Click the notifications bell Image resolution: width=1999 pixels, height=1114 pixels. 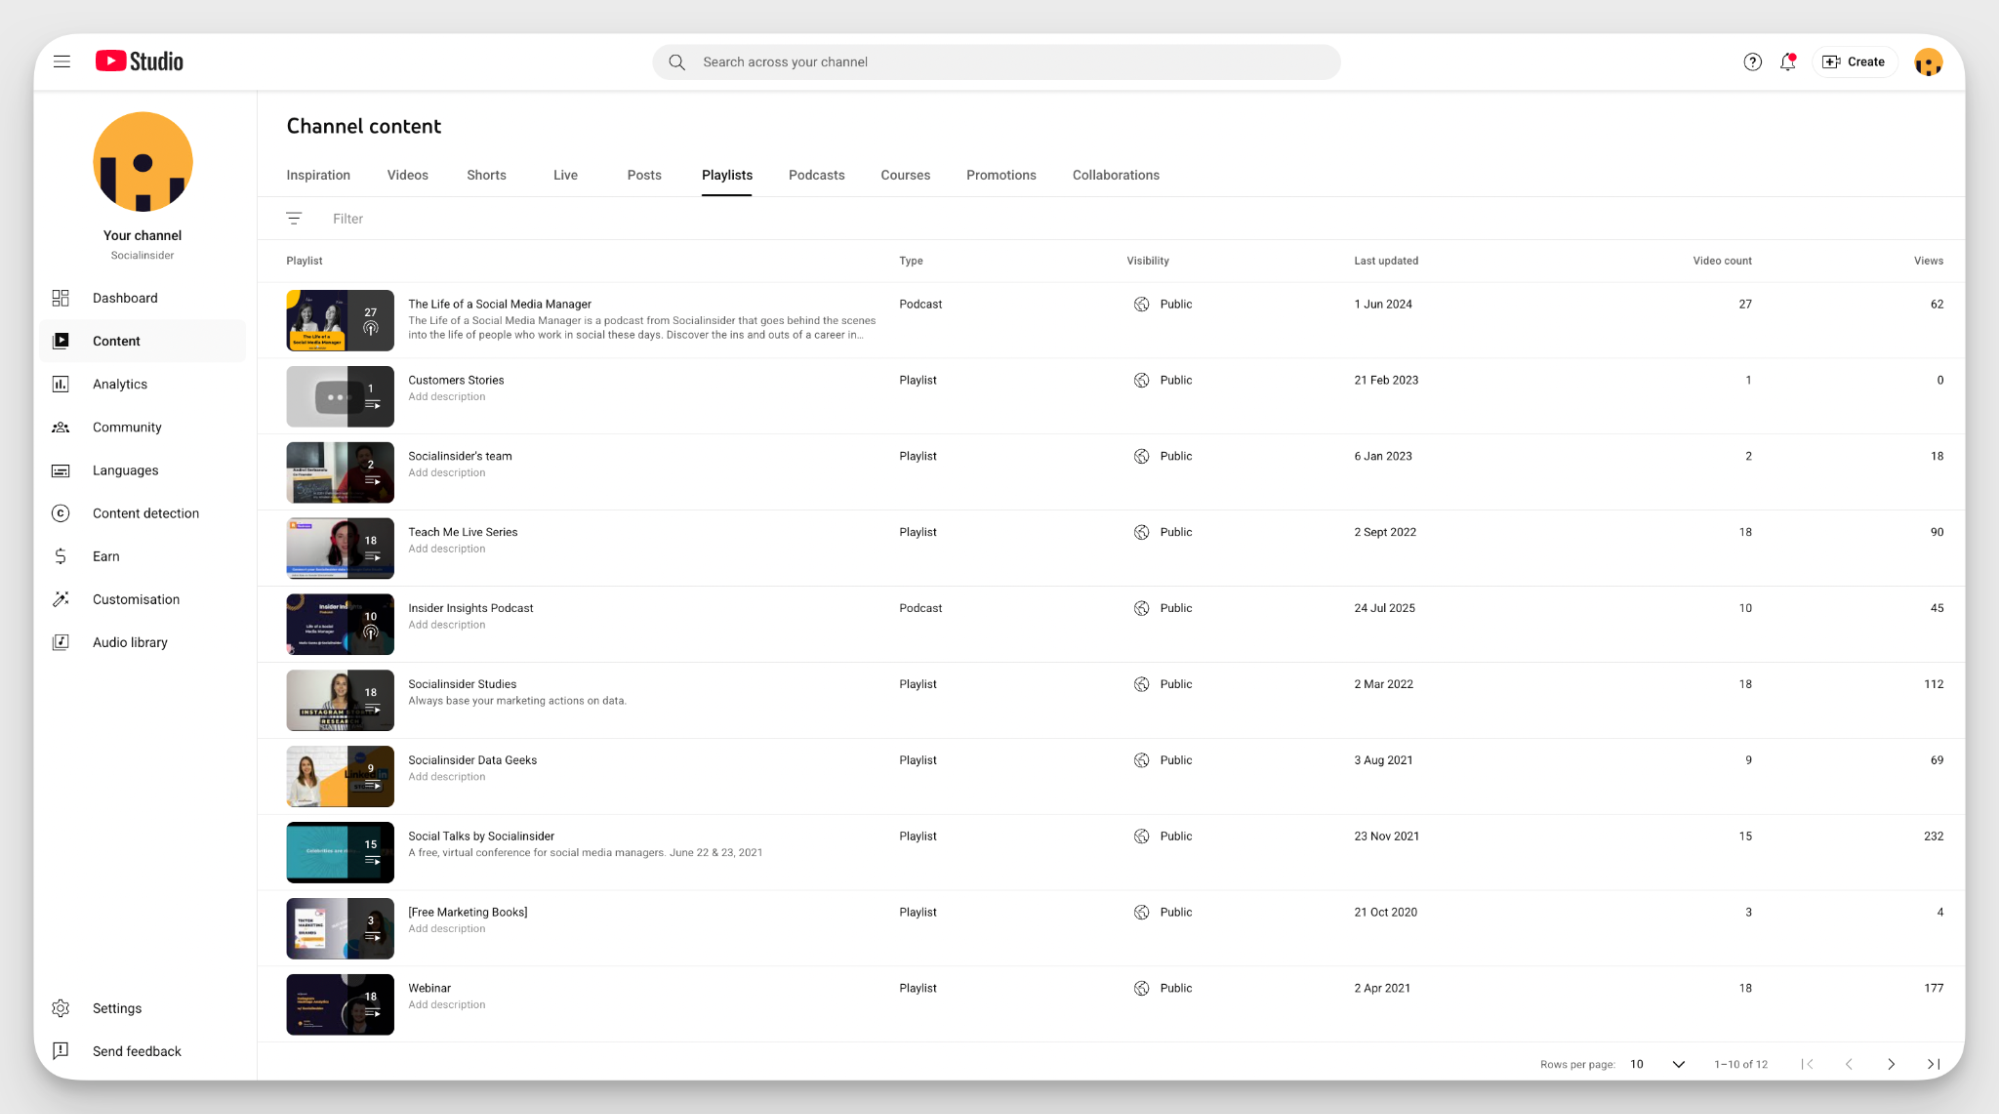[1788, 61]
